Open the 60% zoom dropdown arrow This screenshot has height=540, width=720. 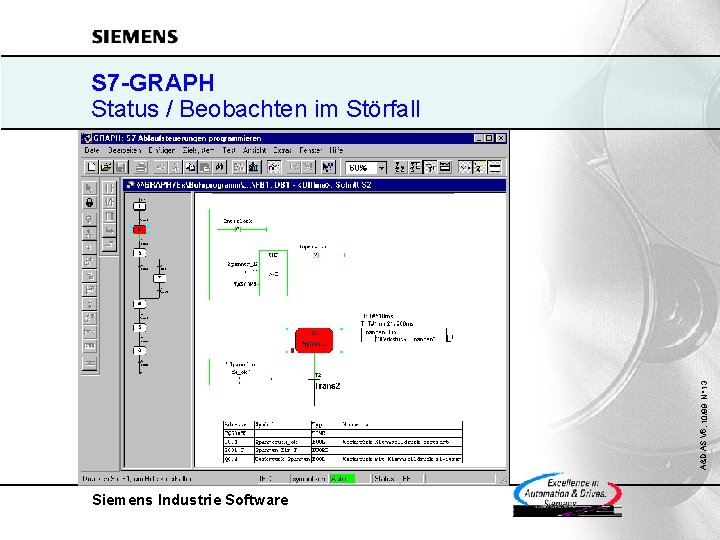pos(381,168)
